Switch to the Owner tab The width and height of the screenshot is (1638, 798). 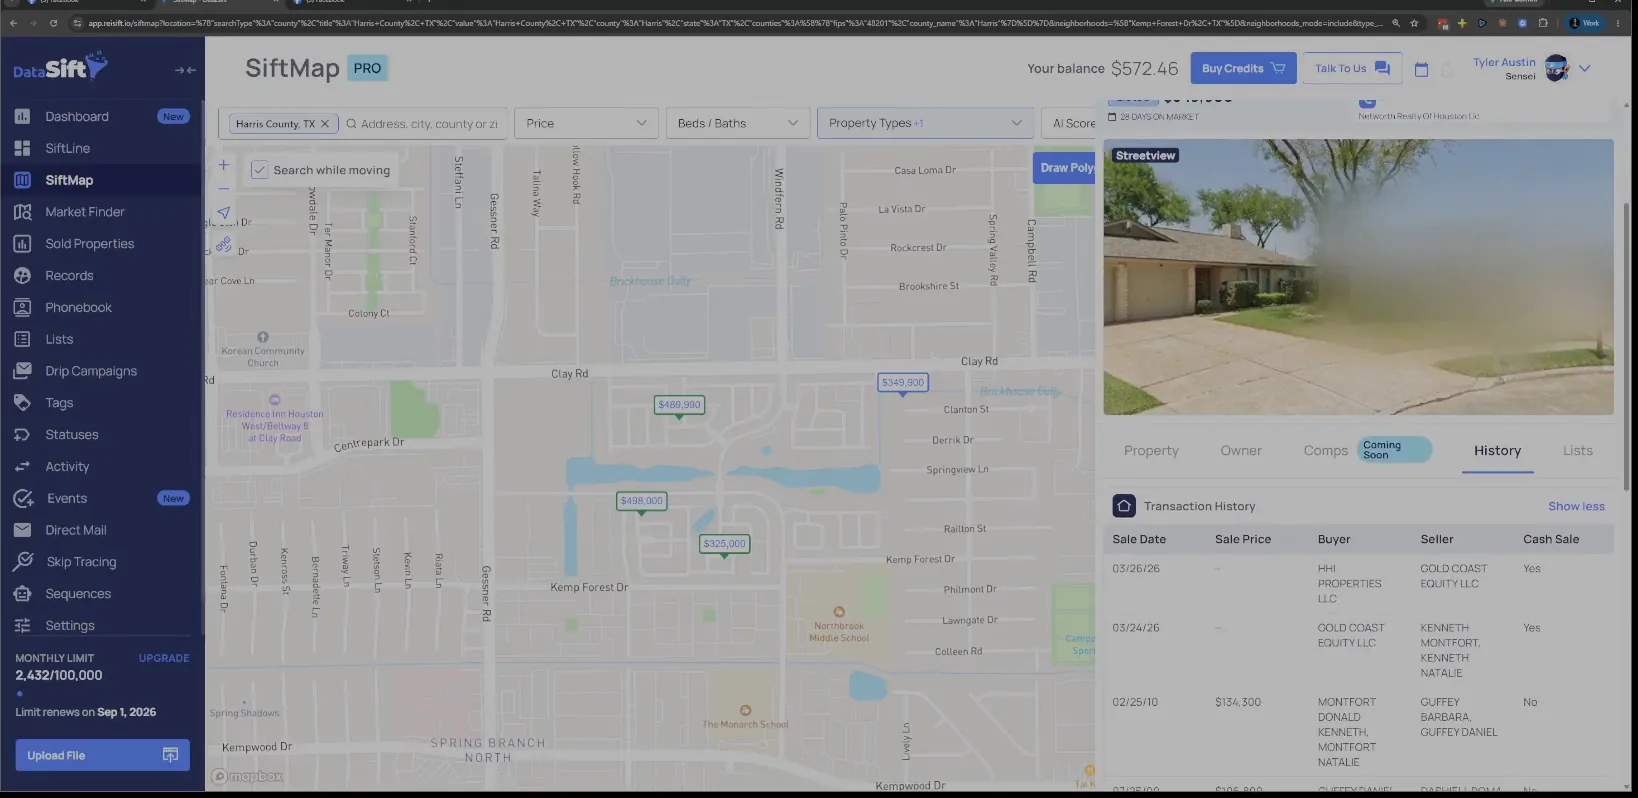(1241, 451)
